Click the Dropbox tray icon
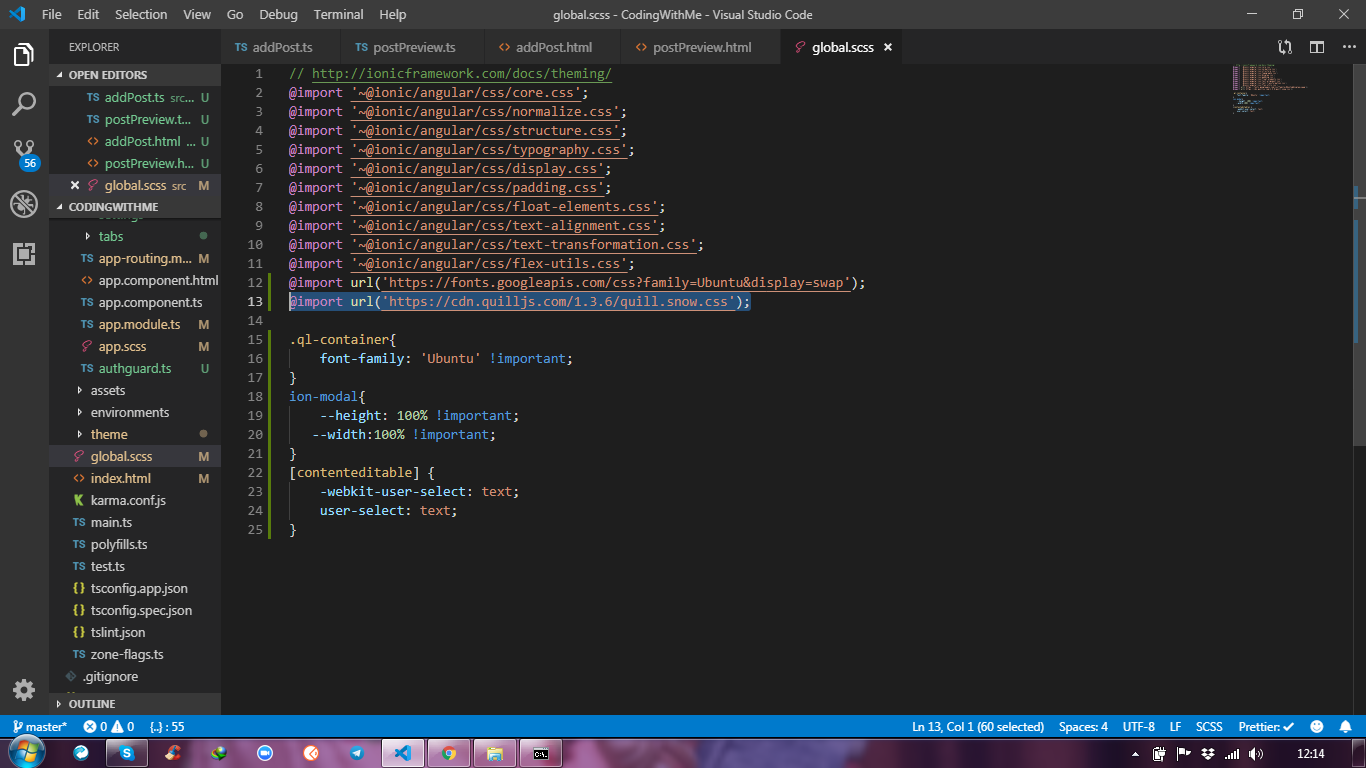This screenshot has height=768, width=1366. (1208, 754)
